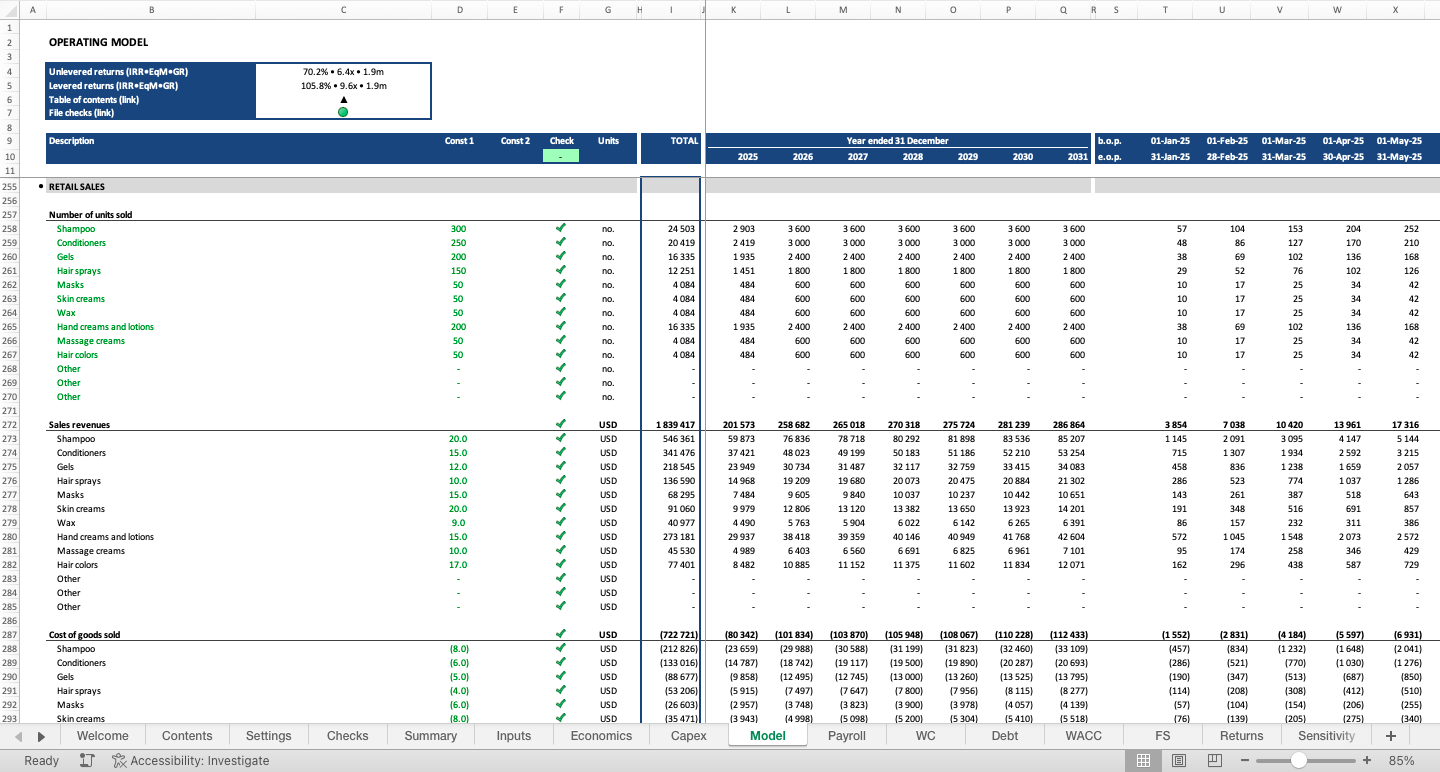This screenshot has height=772, width=1440.
Task: Click the Wax units check mark
Action: (x=561, y=312)
